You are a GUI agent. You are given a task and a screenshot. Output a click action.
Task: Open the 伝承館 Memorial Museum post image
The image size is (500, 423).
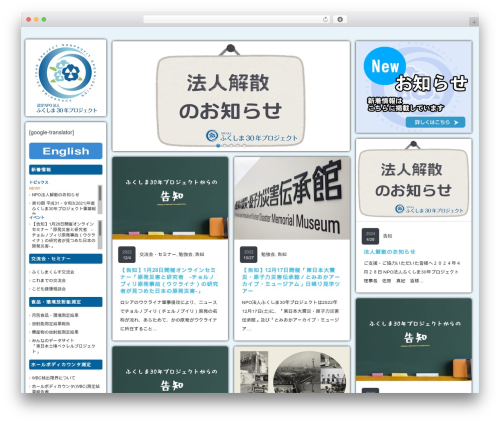tap(292, 198)
